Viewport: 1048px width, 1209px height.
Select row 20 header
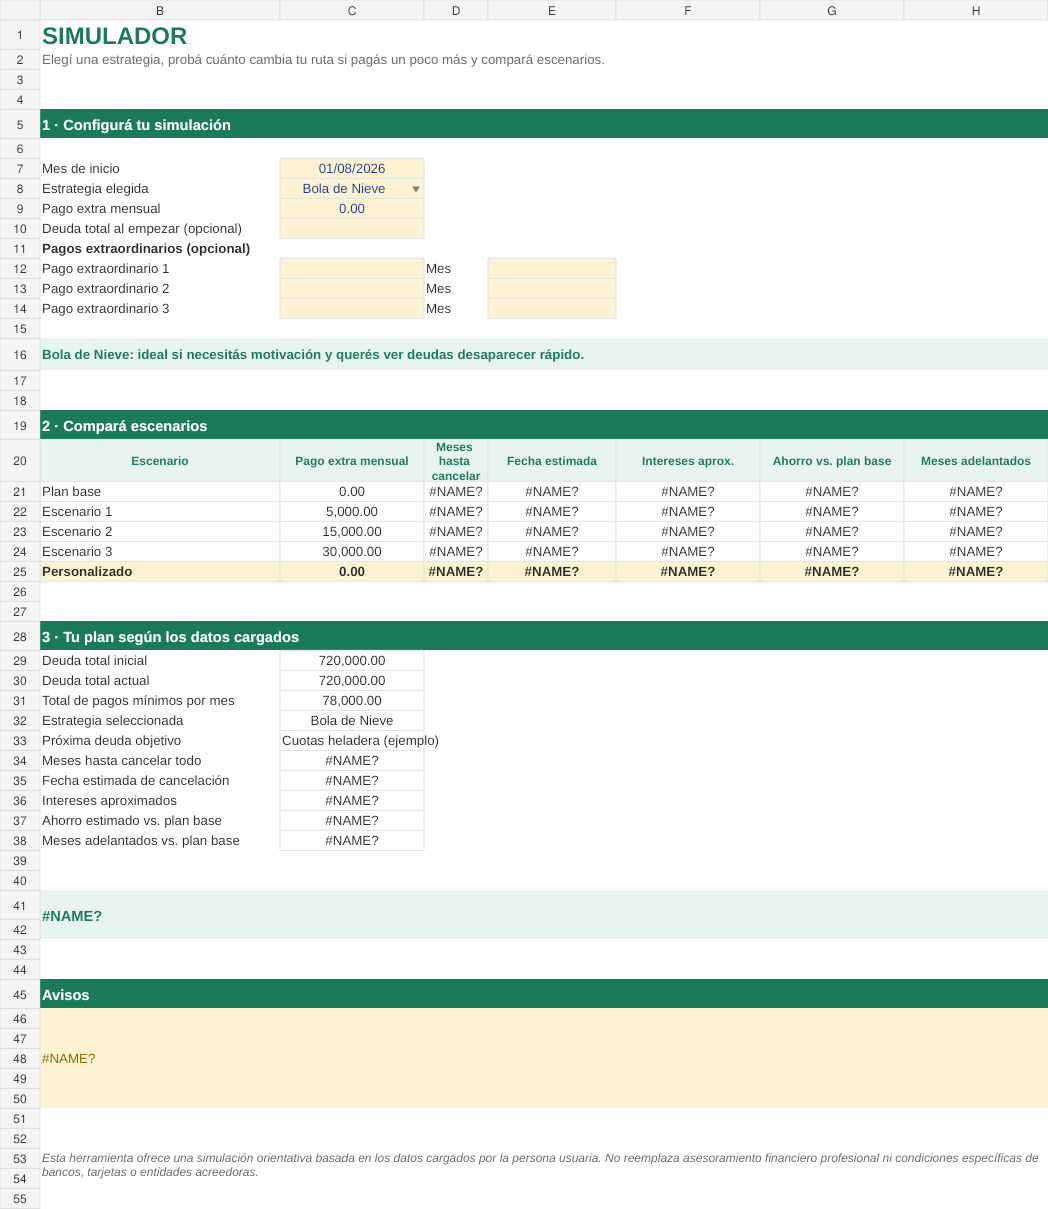click(x=20, y=461)
